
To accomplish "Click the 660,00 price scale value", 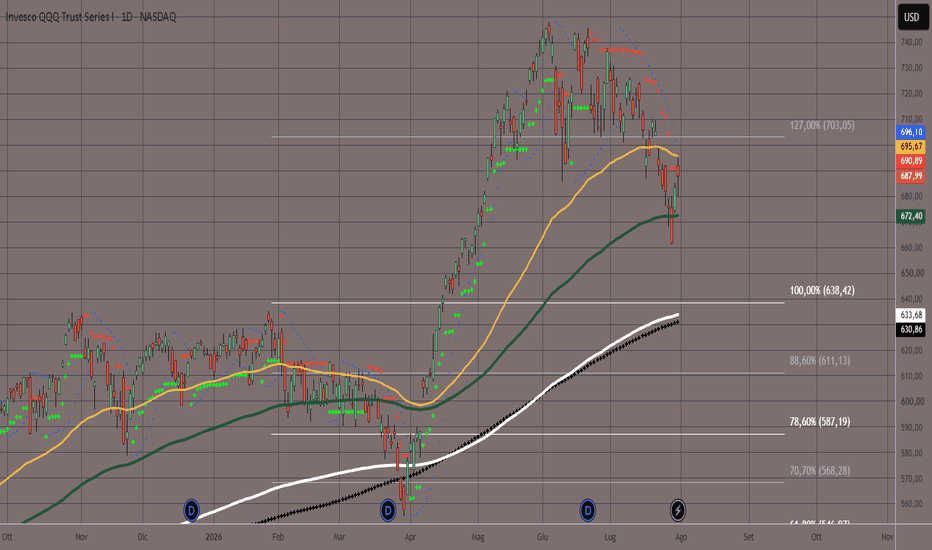I will point(911,247).
